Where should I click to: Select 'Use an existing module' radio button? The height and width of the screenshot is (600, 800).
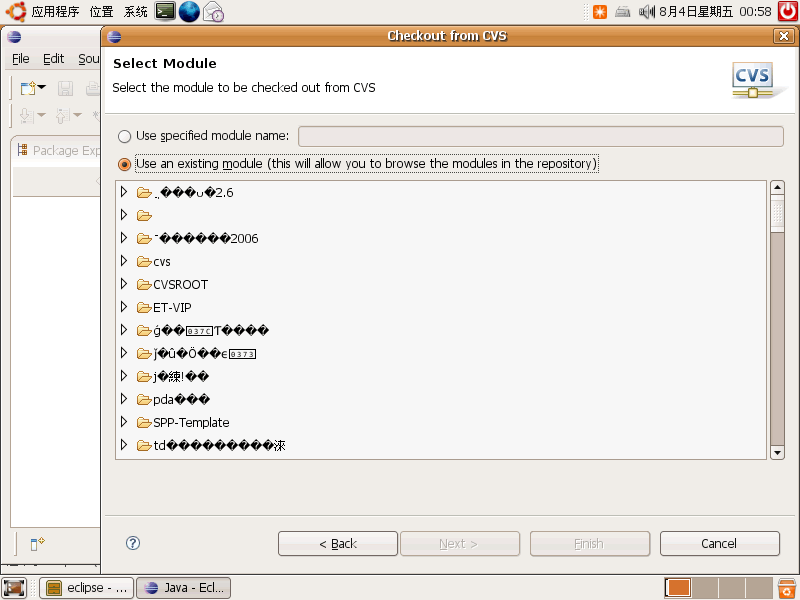pos(124,164)
